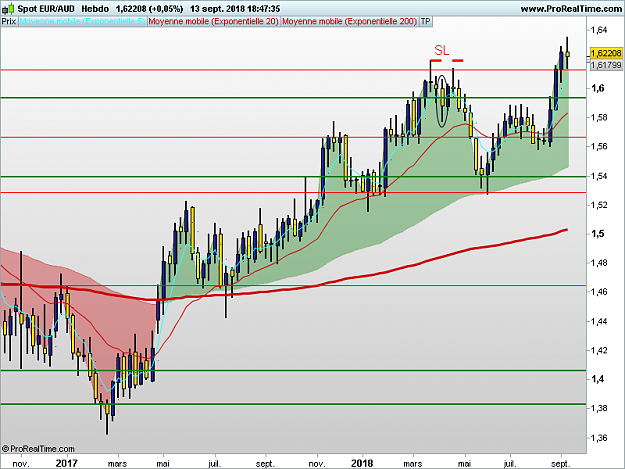This screenshot has height=469, width=625.
Task: Click the 1,58 price axis label
Action: click(599, 118)
